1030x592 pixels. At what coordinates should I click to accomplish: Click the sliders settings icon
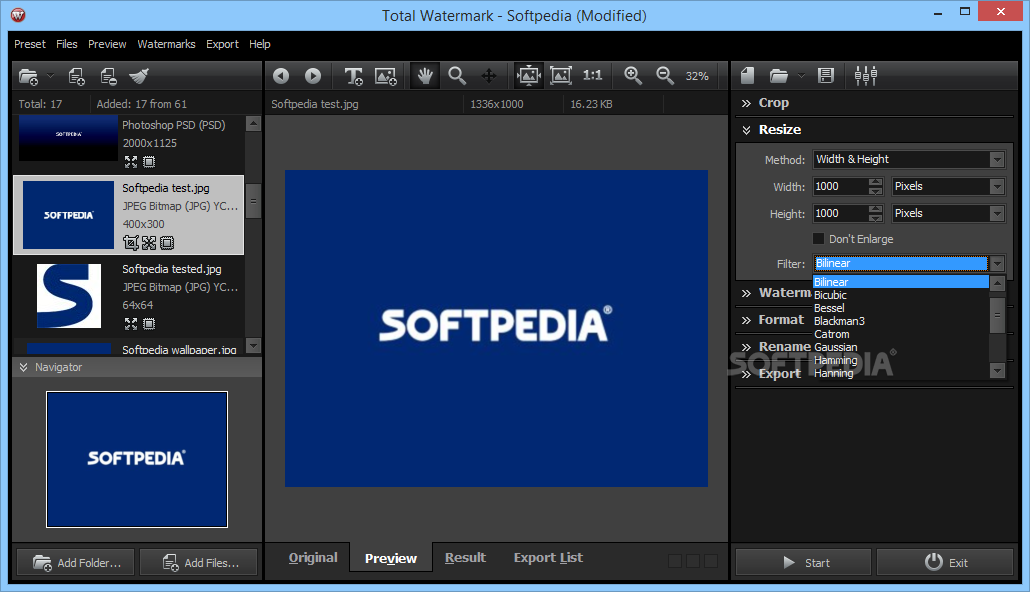866,76
